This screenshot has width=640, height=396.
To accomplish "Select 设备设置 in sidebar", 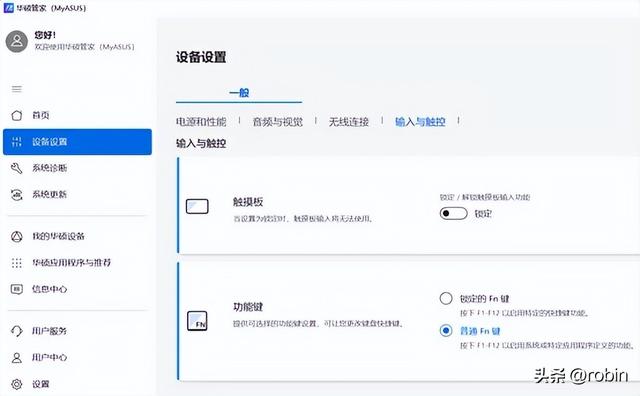I will [x=77, y=142].
